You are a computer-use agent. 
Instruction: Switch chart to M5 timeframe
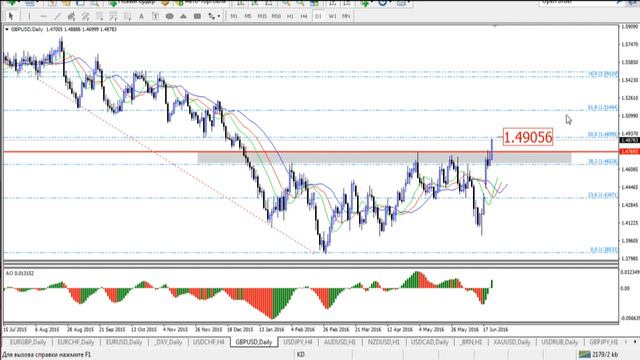(248, 16)
